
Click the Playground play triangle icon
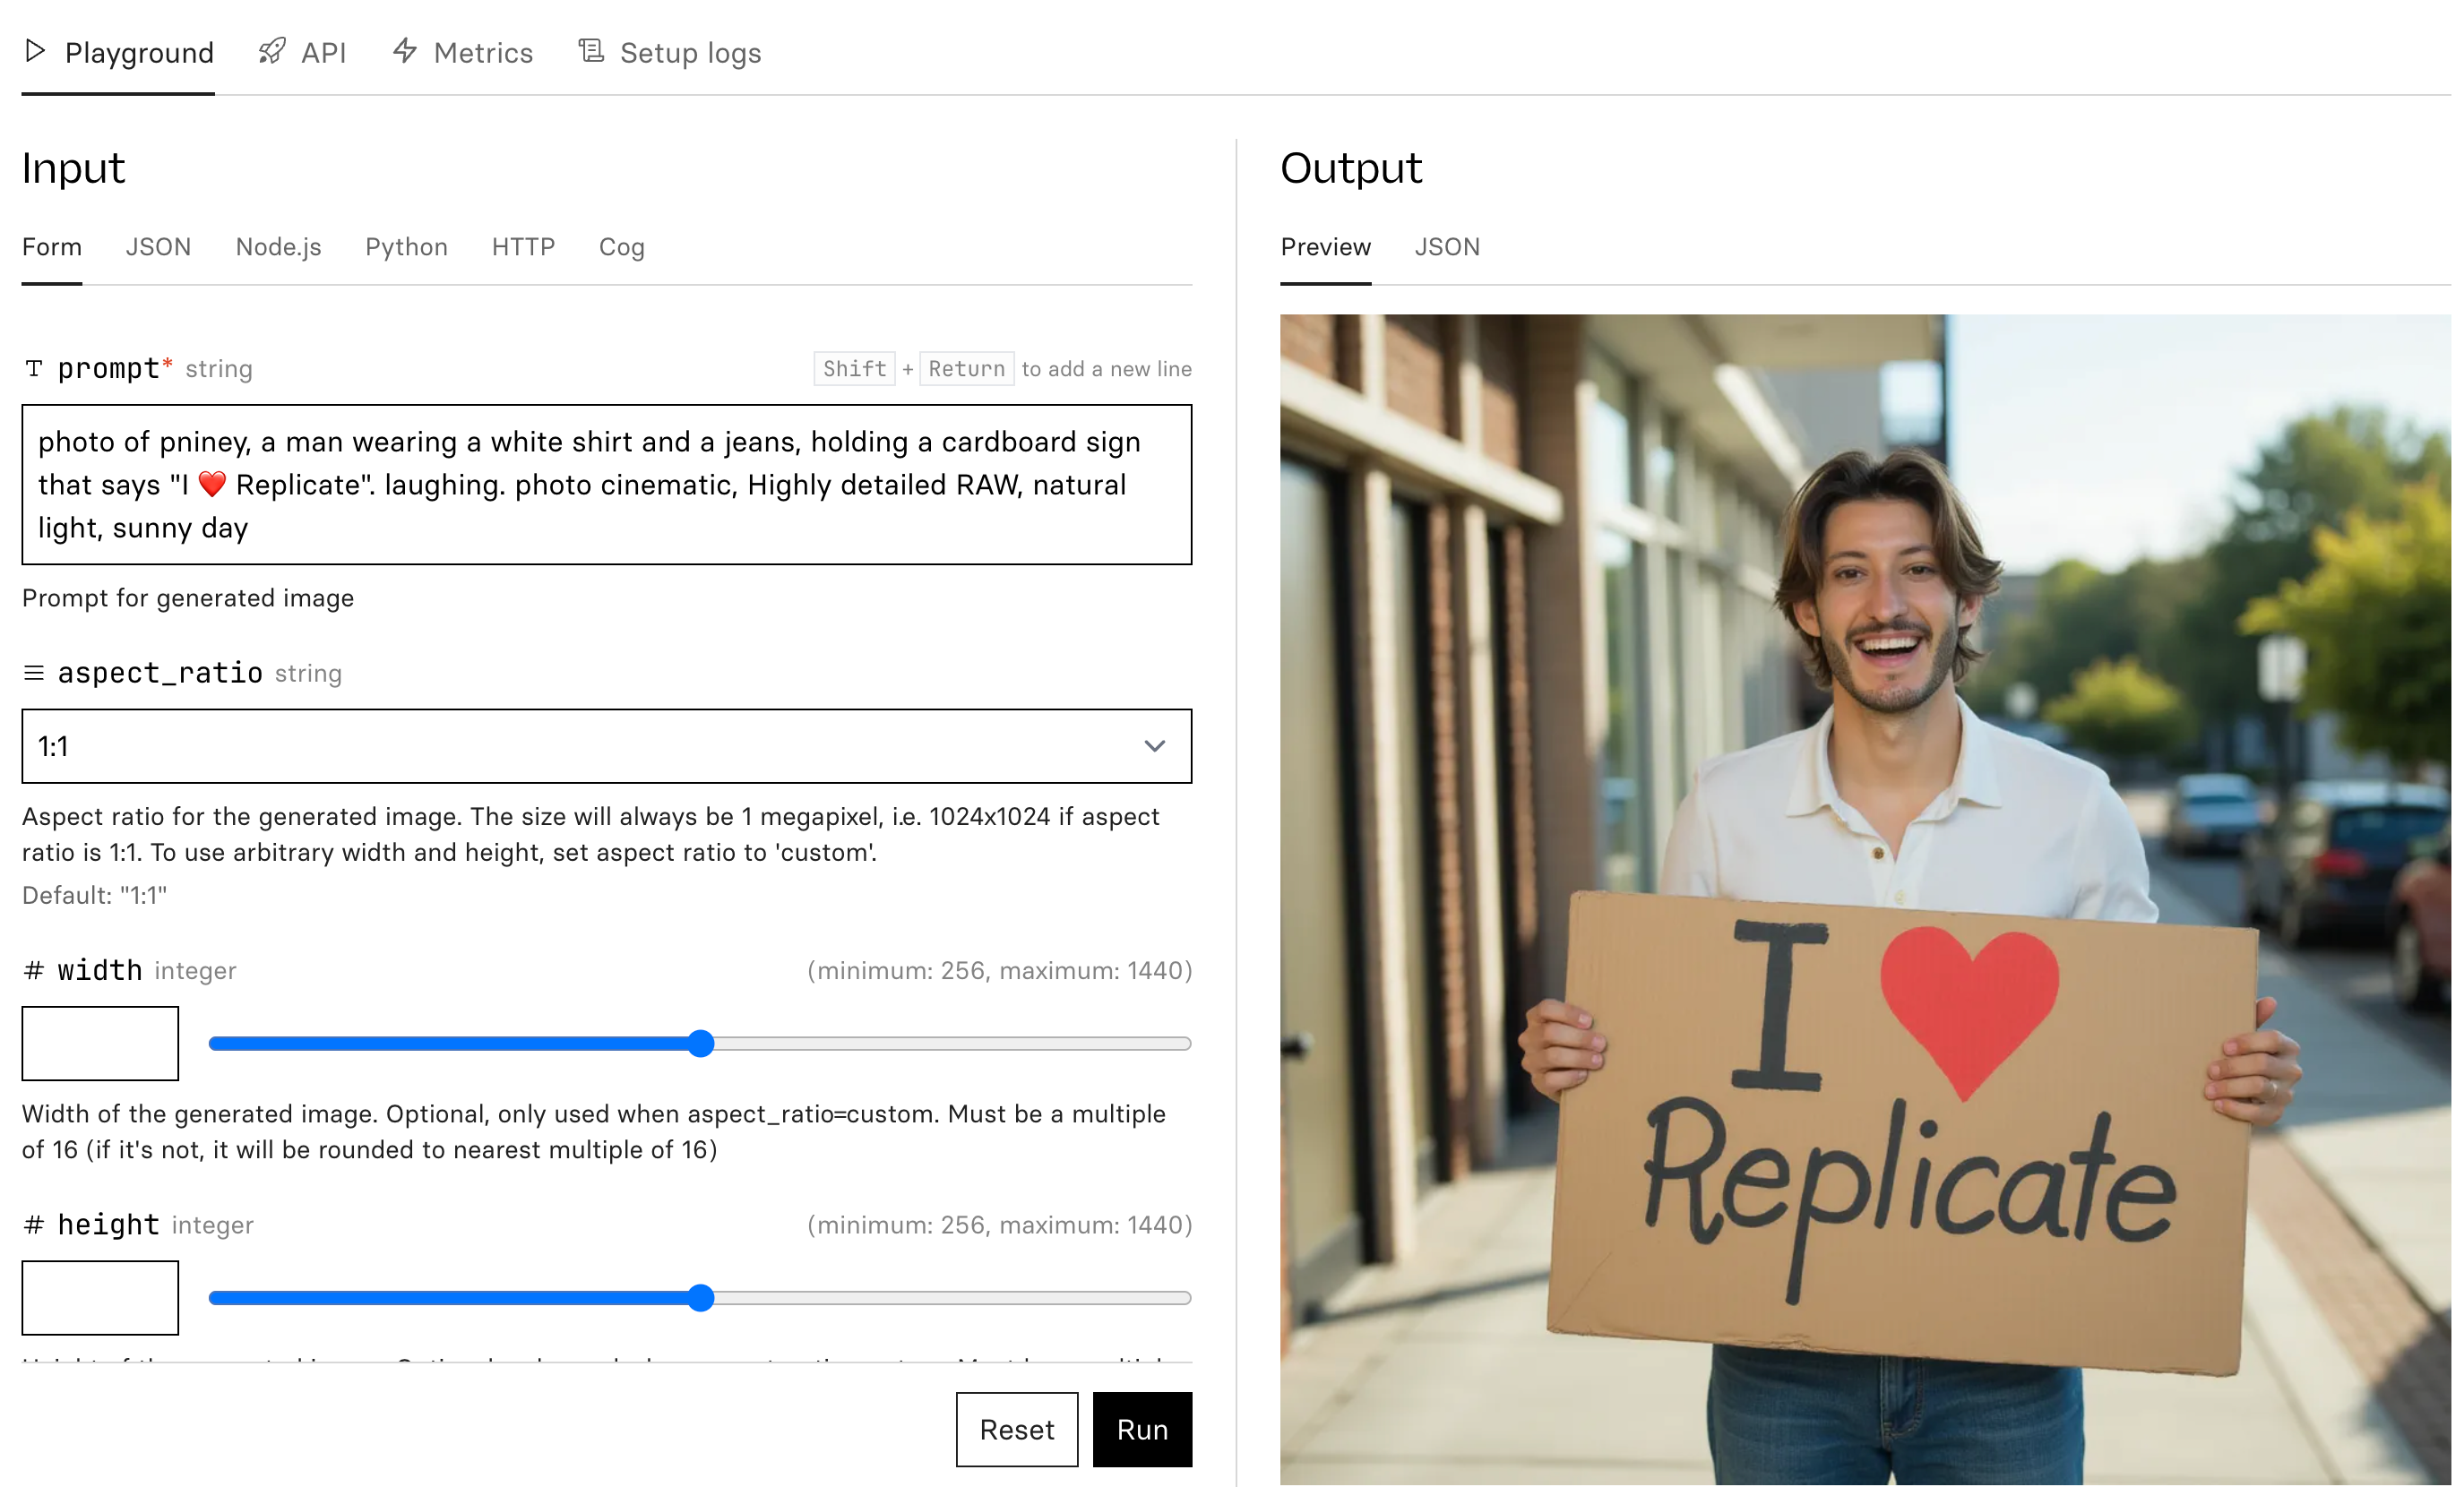point(35,51)
